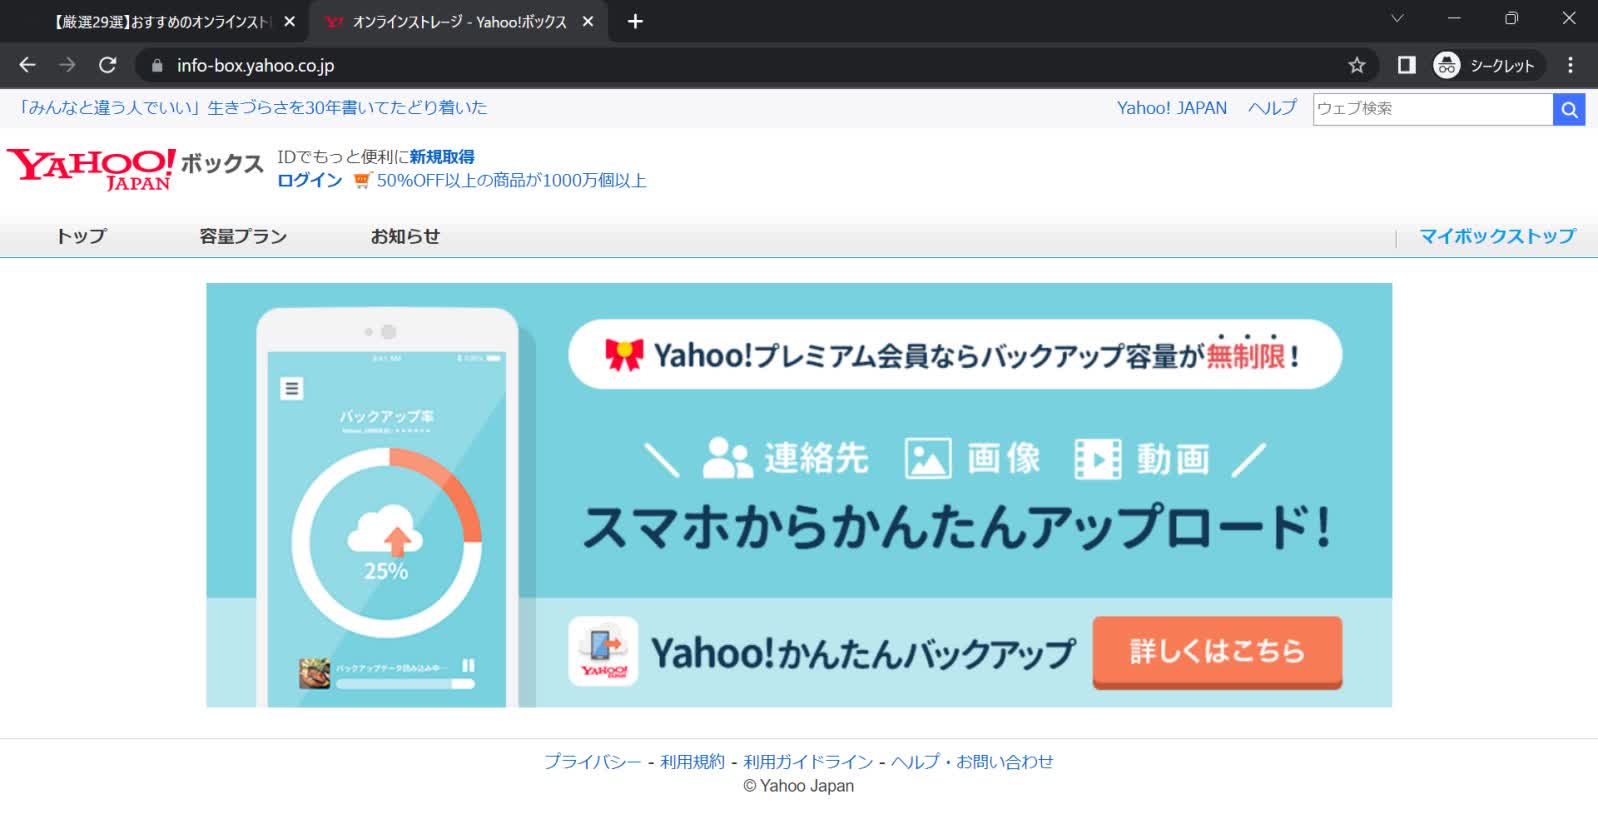
Task: Open the 利用規約 footer link
Action: coord(692,762)
